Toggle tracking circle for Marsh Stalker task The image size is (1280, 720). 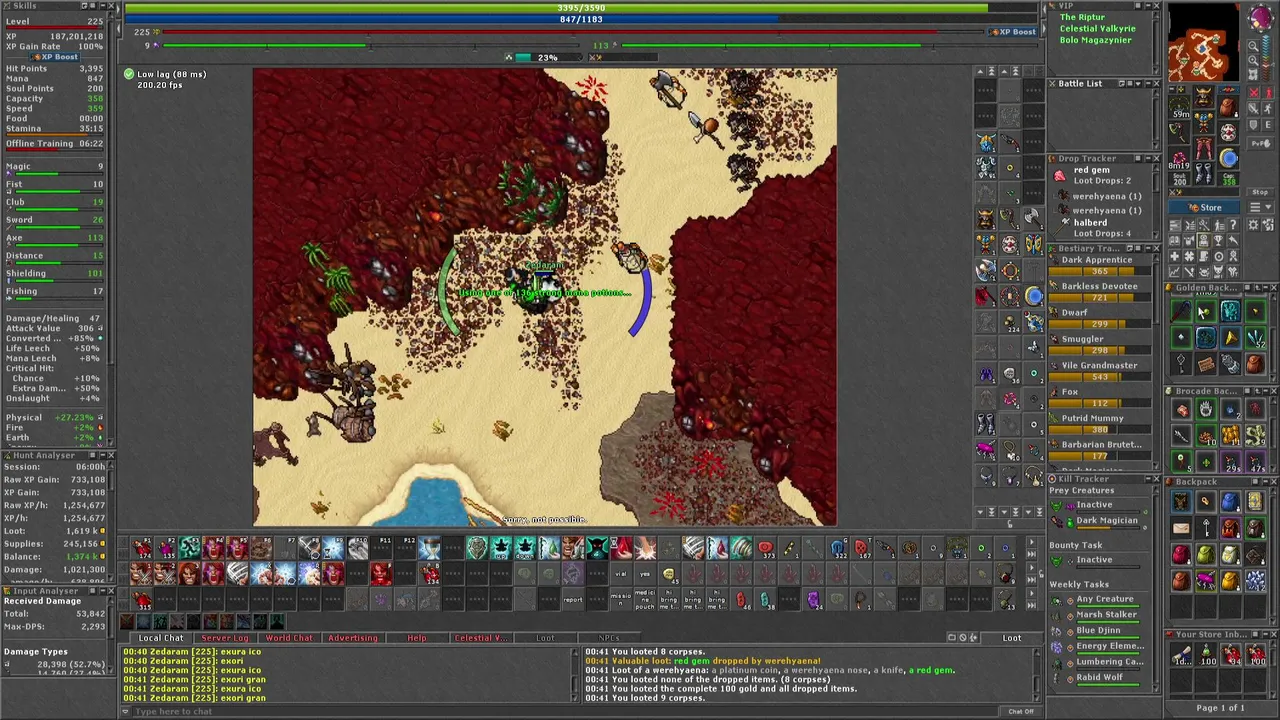pyautogui.click(x=1070, y=617)
